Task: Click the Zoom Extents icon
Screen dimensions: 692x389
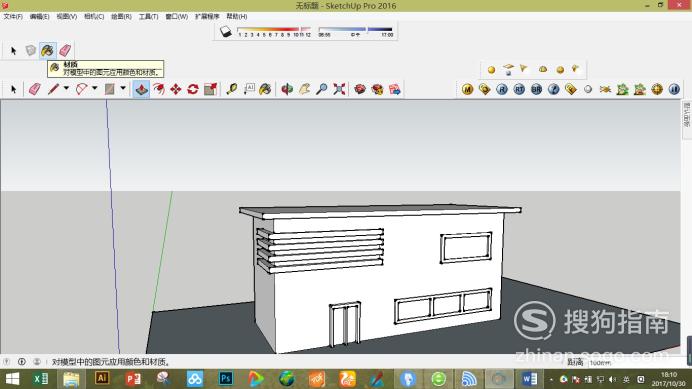Action: click(339, 89)
